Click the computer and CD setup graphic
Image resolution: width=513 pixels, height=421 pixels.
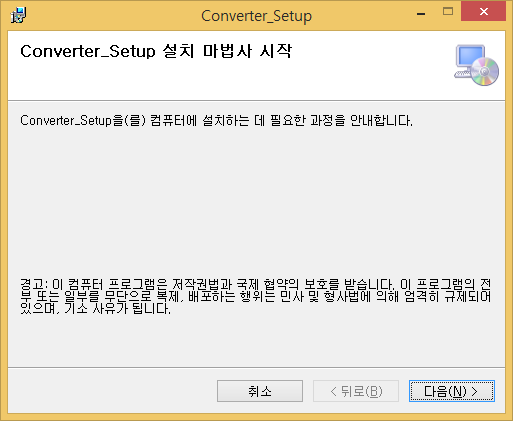(x=476, y=65)
